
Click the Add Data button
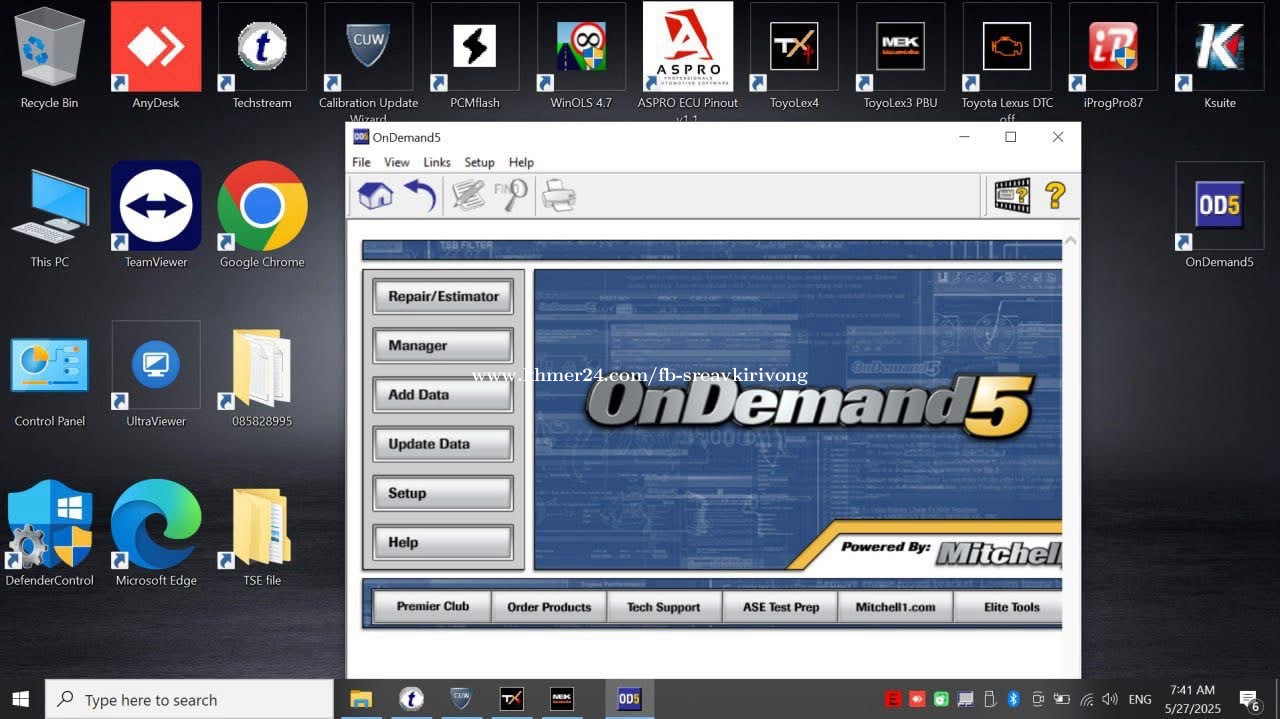click(443, 394)
